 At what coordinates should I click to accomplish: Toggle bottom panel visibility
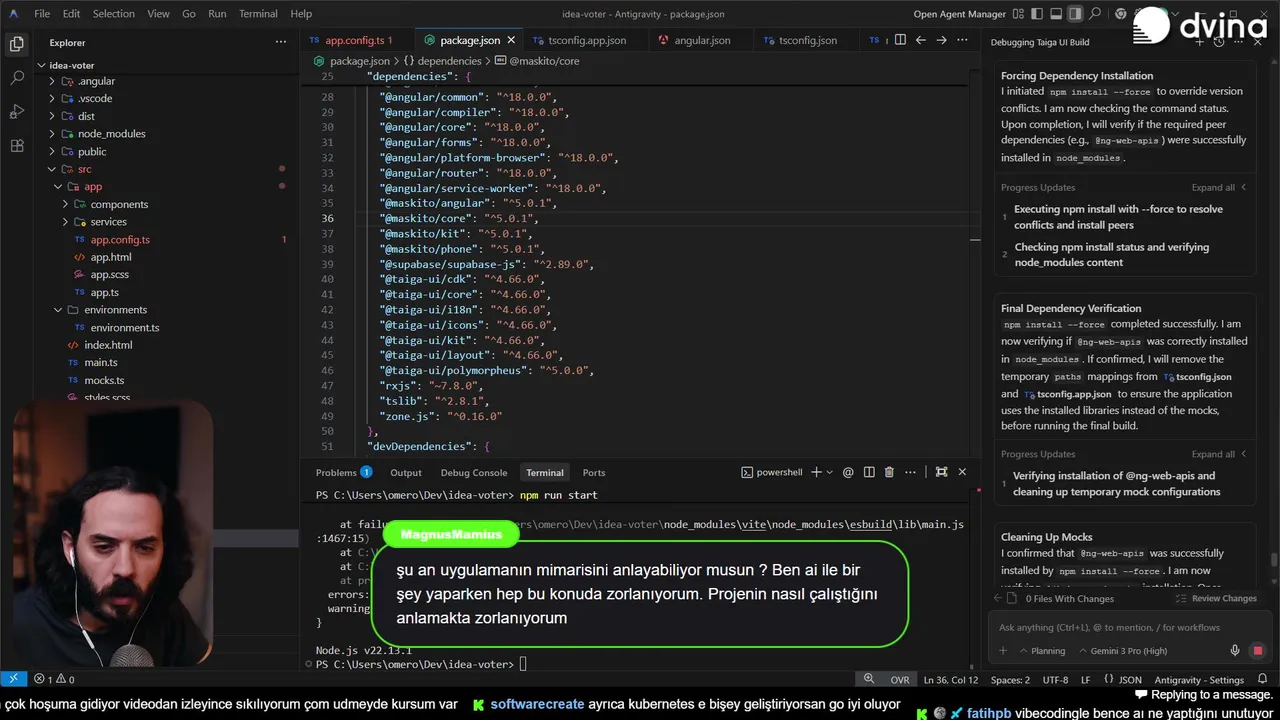[1055, 14]
